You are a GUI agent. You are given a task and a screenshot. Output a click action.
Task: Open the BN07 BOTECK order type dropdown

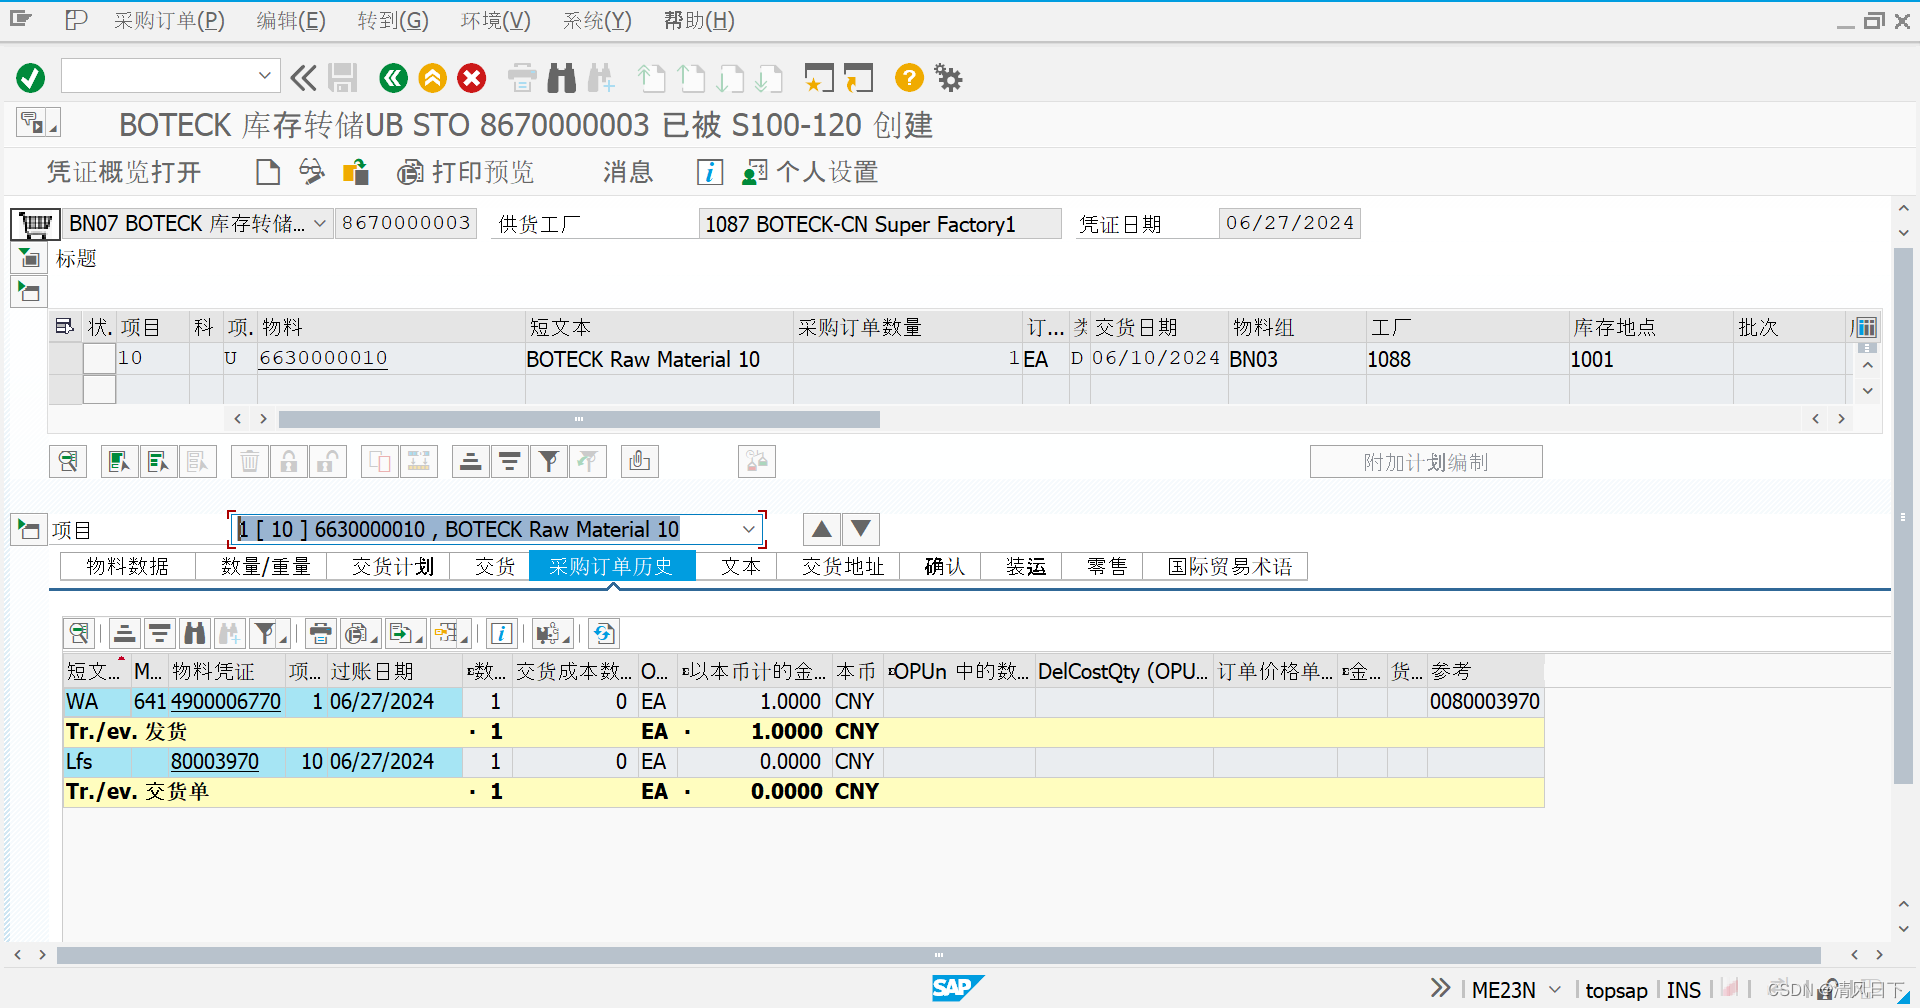(320, 223)
